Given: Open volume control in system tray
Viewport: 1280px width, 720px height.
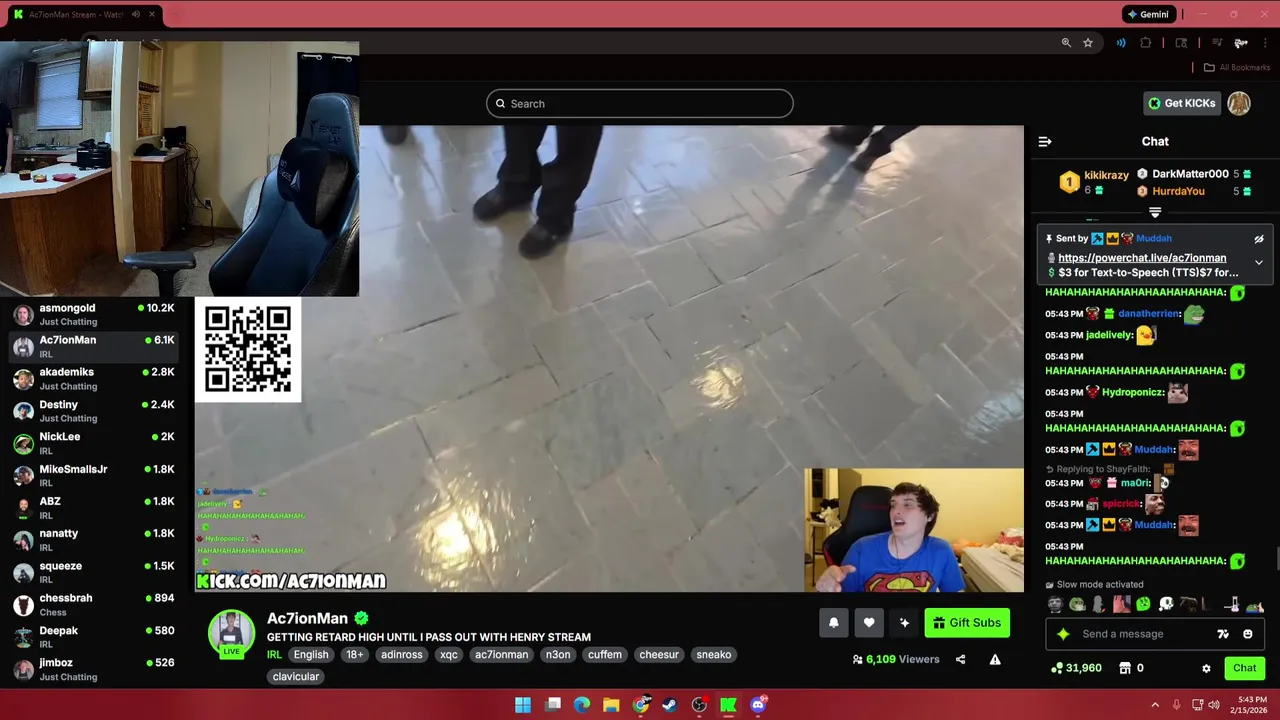Looking at the screenshot, I should (1214, 705).
